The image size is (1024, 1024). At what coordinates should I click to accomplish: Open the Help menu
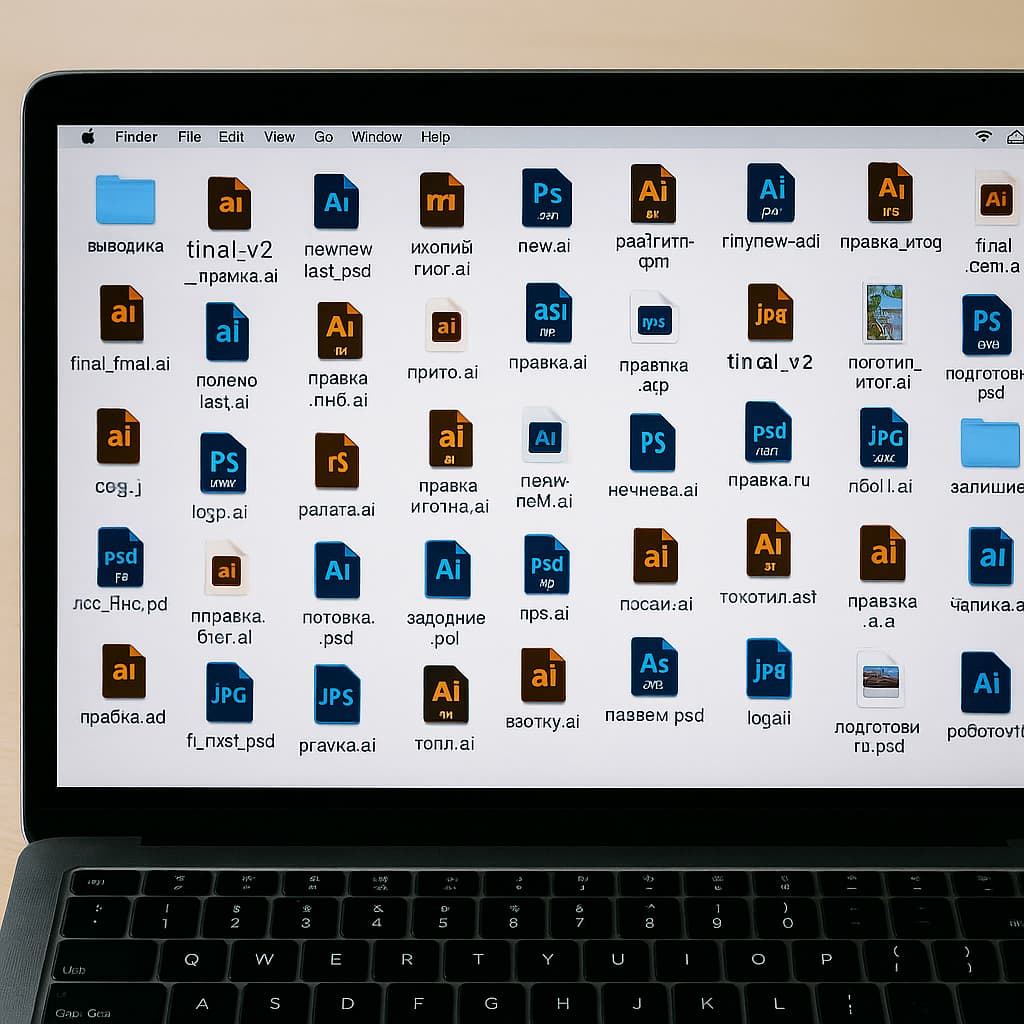coord(436,137)
